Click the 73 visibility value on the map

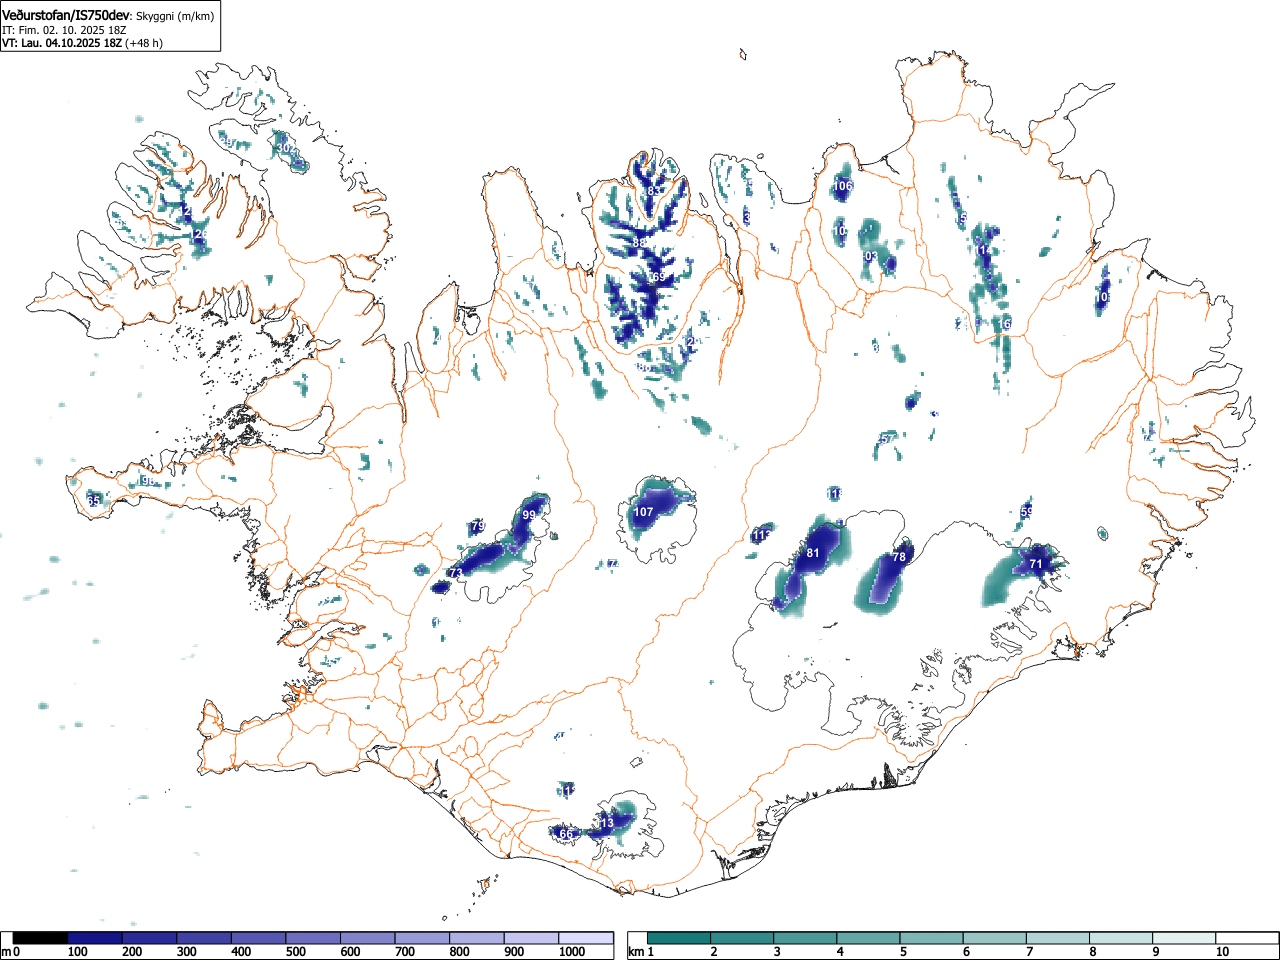tap(456, 573)
